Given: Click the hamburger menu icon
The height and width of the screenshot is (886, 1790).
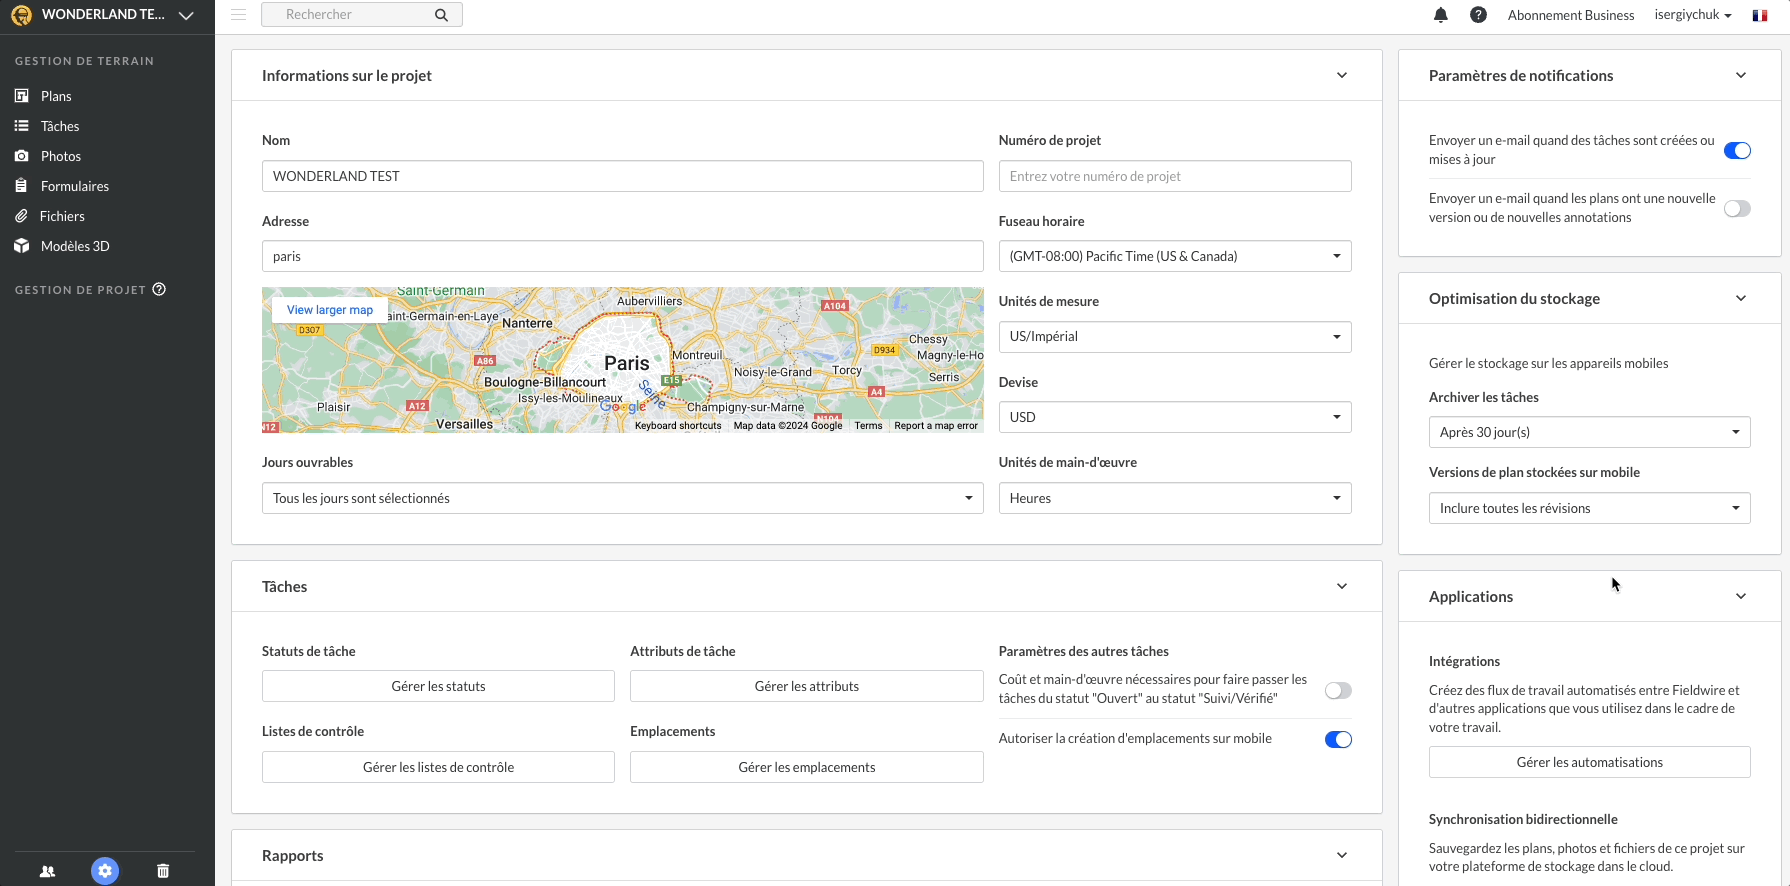Looking at the screenshot, I should pyautogui.click(x=238, y=15).
